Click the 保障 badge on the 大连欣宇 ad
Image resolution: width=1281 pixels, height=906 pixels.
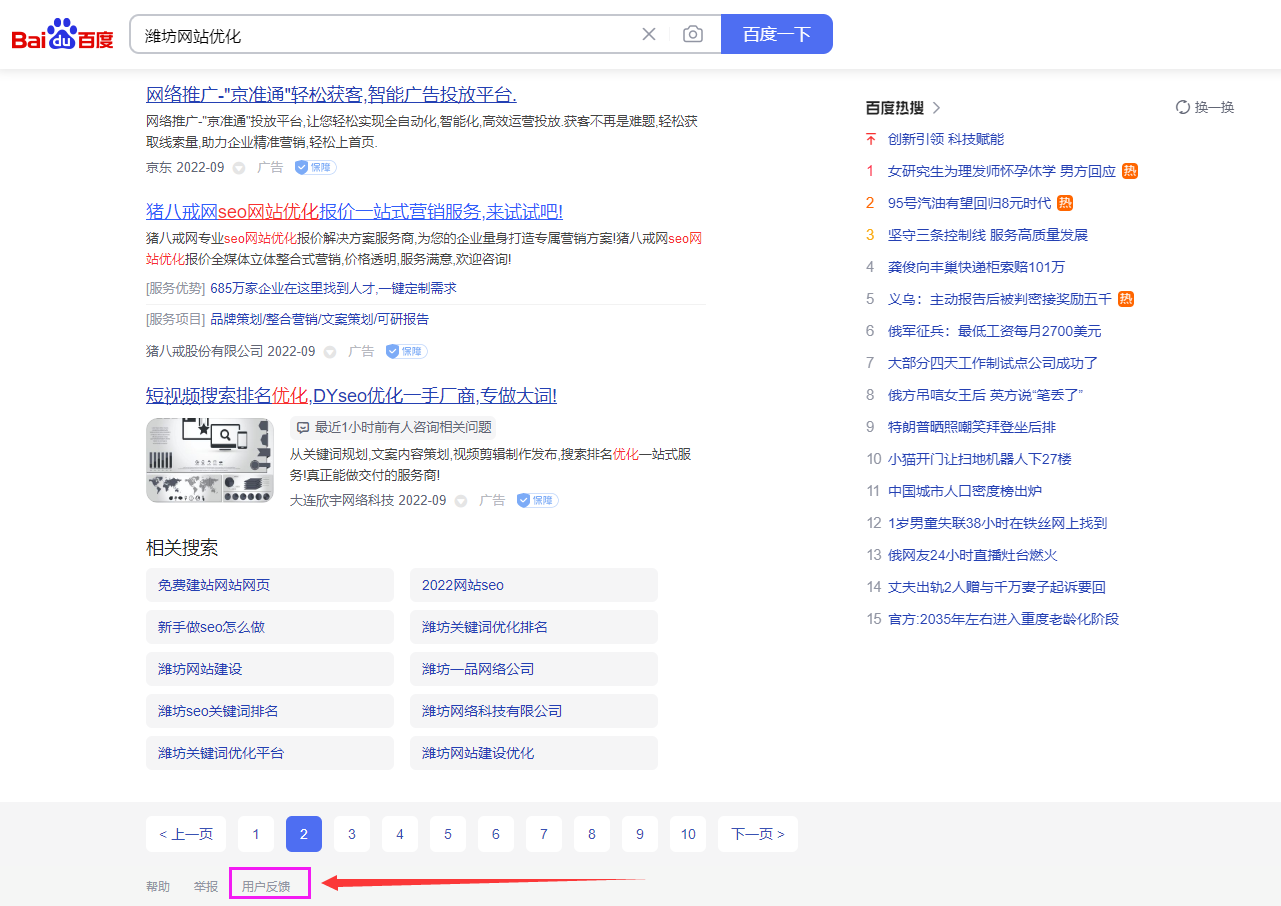537,500
